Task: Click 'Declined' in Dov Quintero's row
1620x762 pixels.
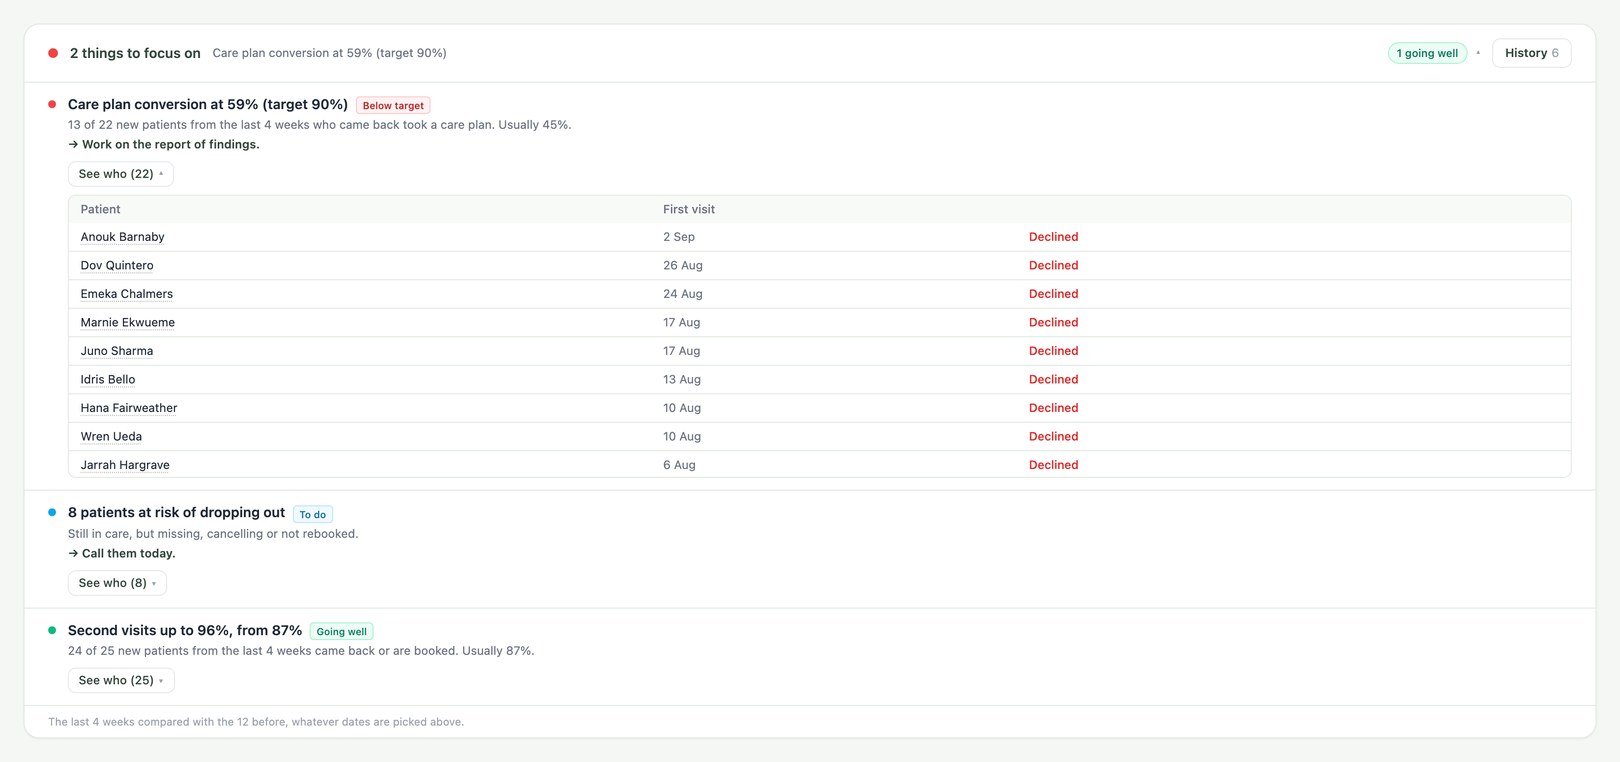Action: click(1054, 265)
